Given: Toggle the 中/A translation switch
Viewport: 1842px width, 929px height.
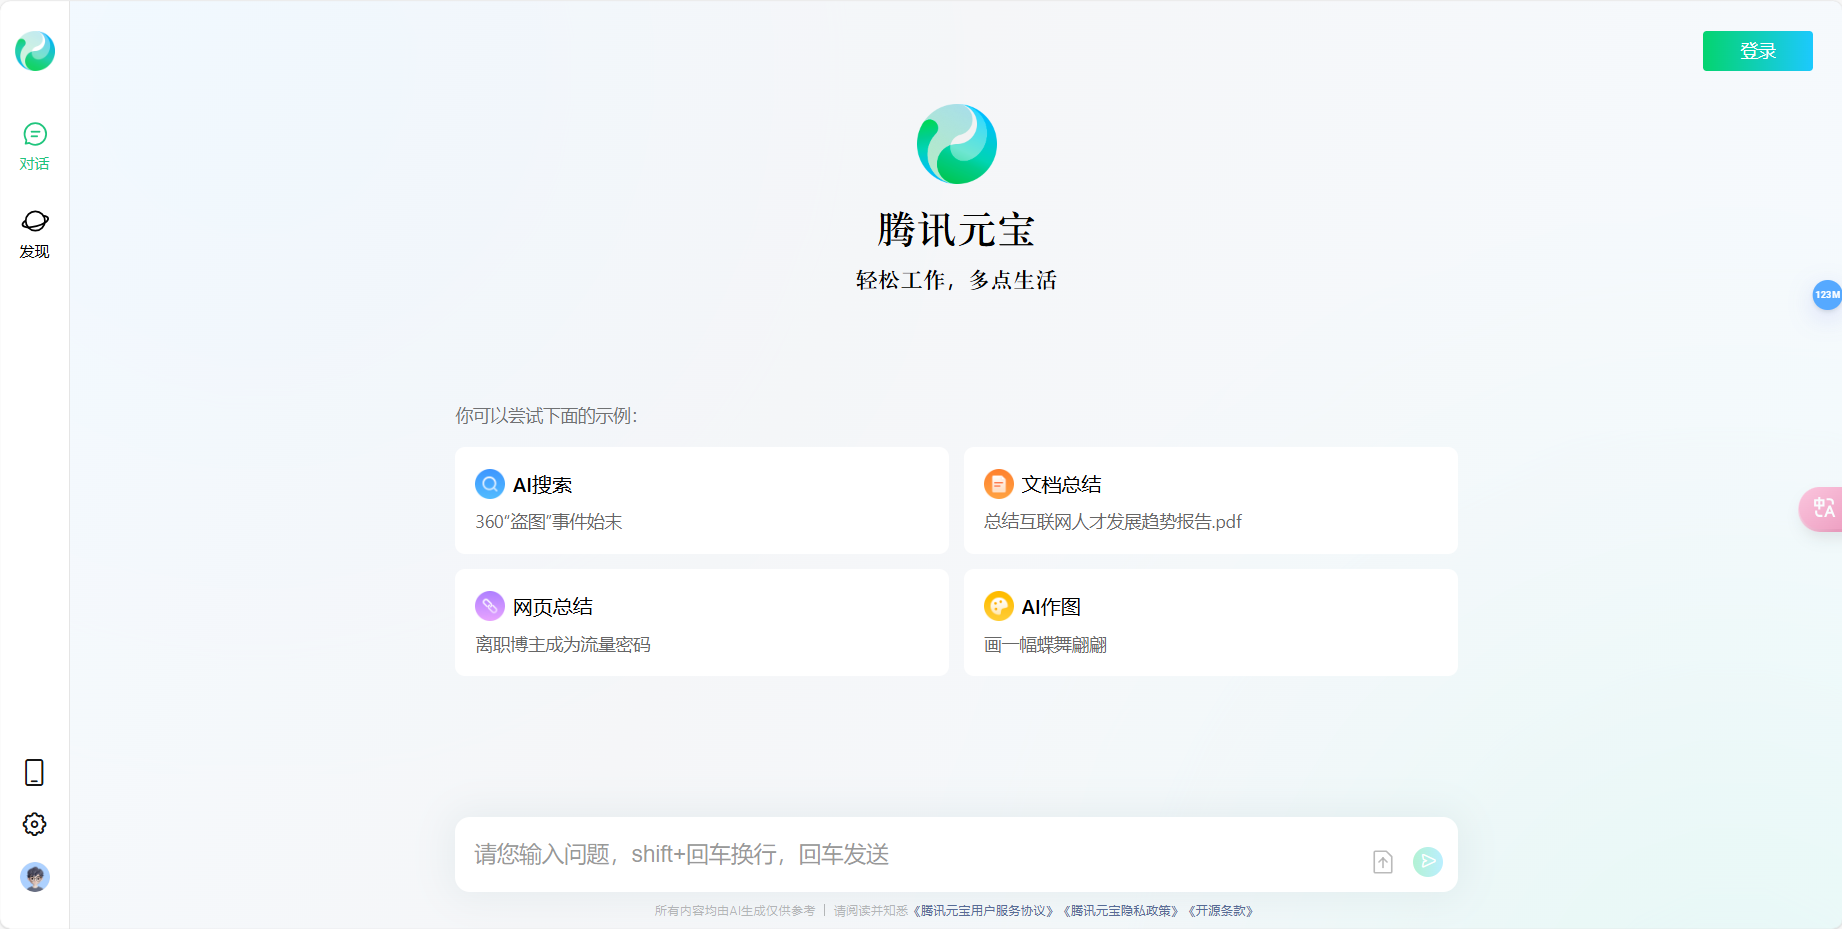Looking at the screenshot, I should (1824, 508).
